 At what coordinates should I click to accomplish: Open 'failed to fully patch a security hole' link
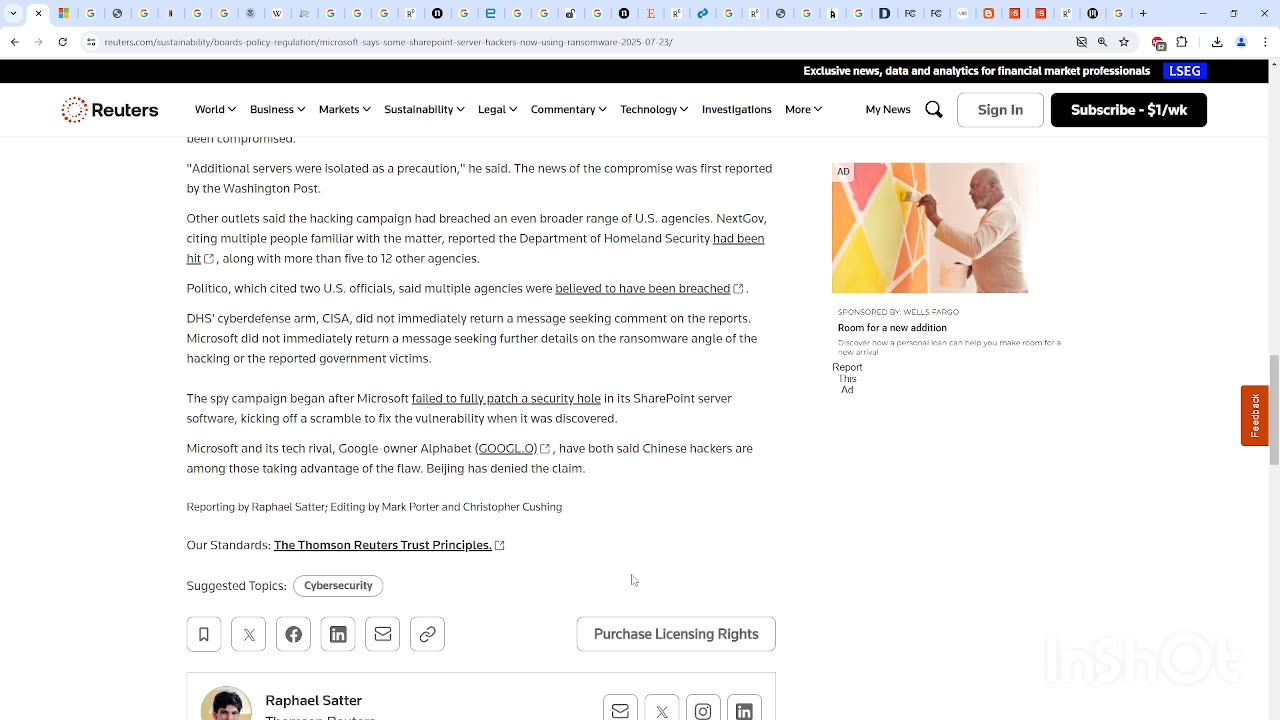(506, 399)
